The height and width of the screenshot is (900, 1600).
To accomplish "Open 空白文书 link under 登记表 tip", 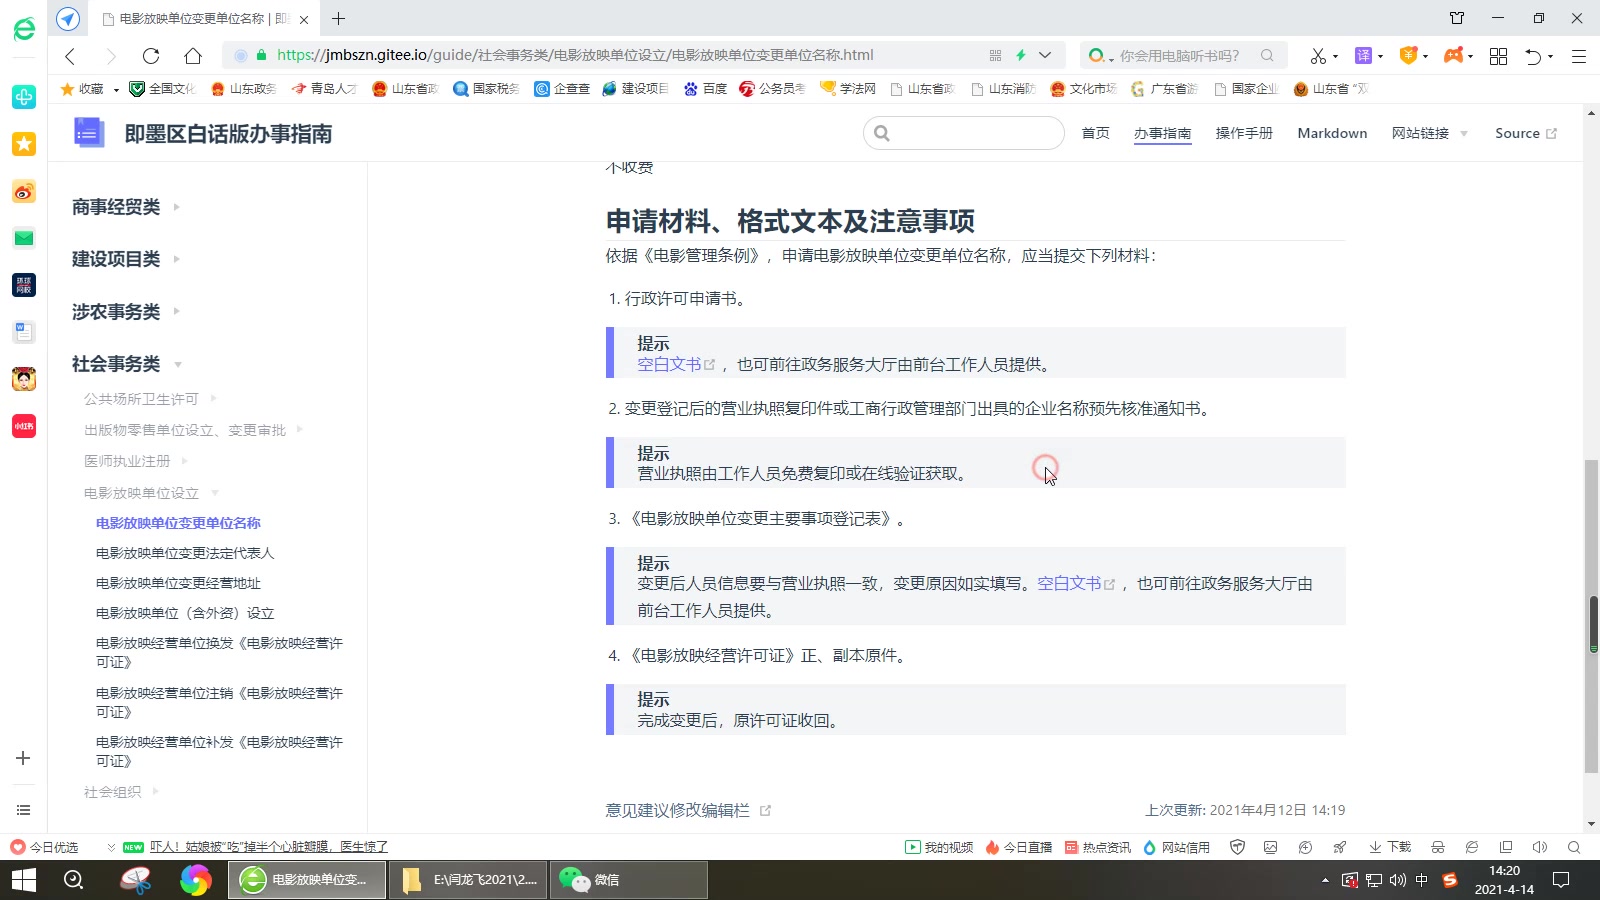I will 1069,584.
